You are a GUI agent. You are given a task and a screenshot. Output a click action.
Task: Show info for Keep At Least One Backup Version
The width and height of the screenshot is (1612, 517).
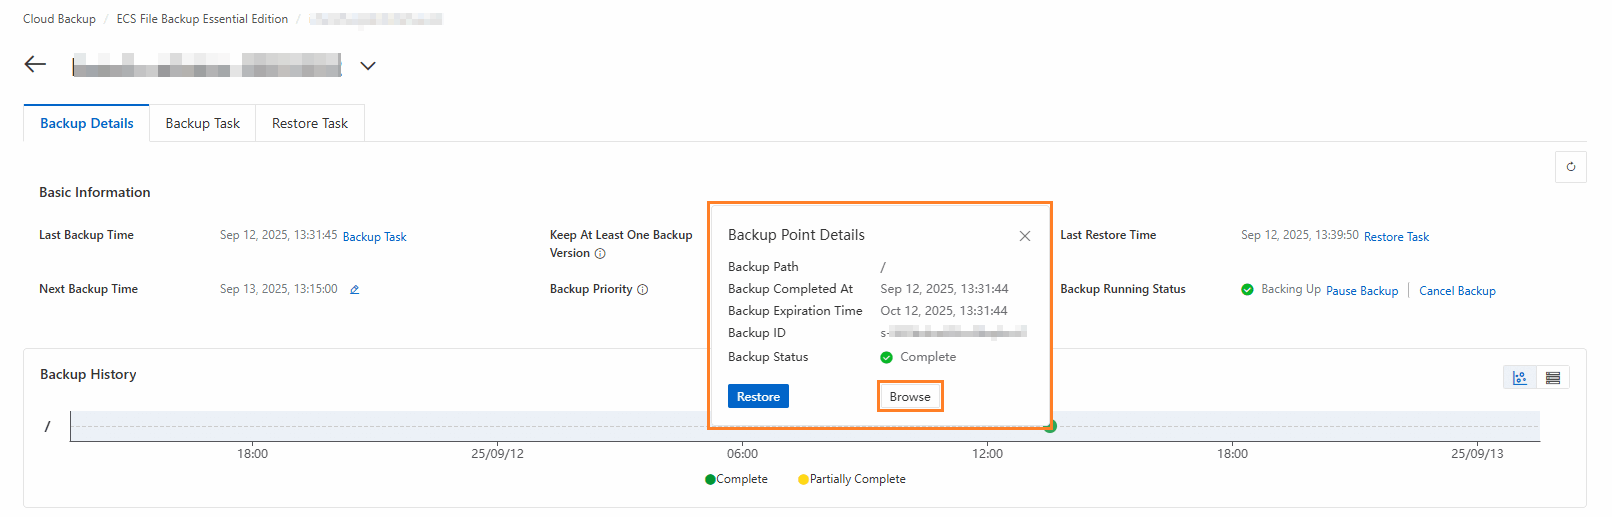(x=600, y=254)
